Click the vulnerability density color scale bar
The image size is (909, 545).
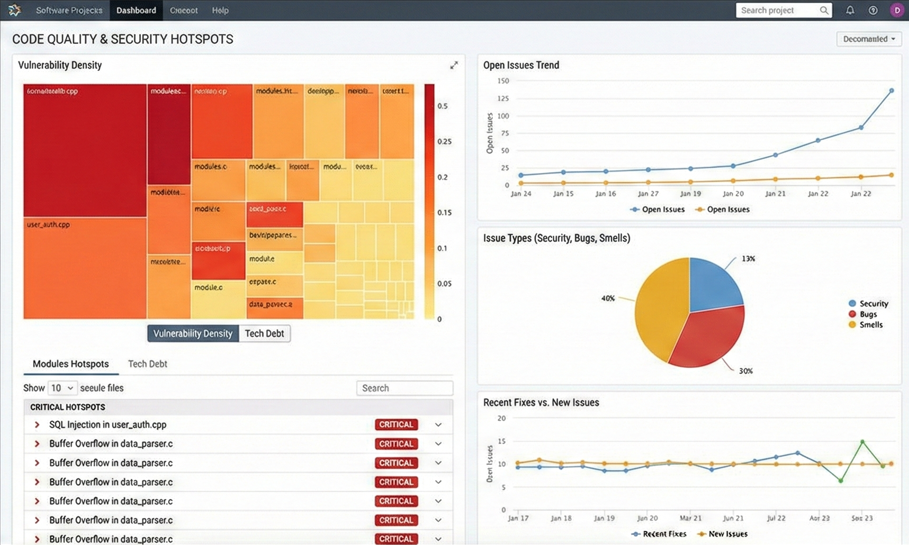point(429,202)
